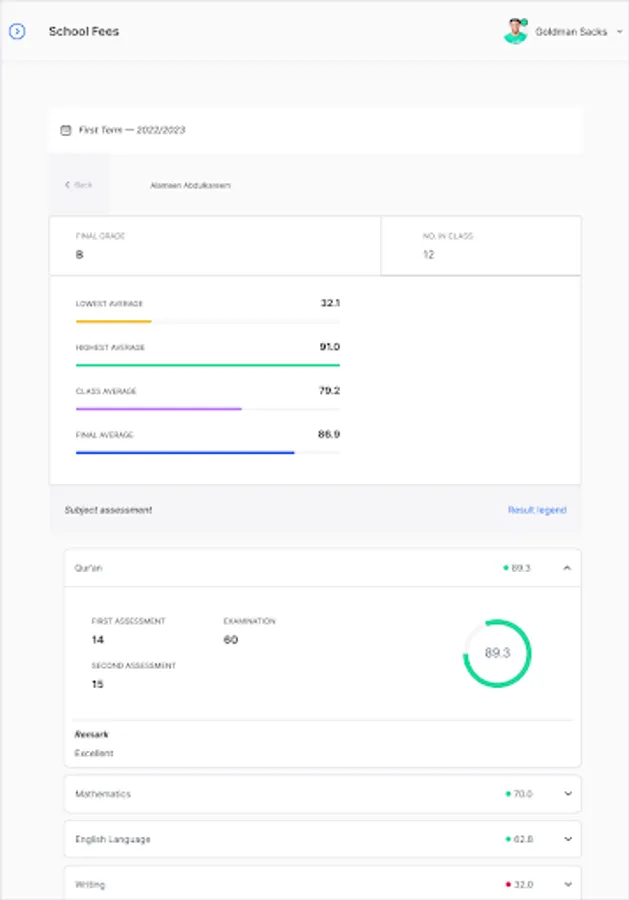Click the Excellent remark text

94,753
